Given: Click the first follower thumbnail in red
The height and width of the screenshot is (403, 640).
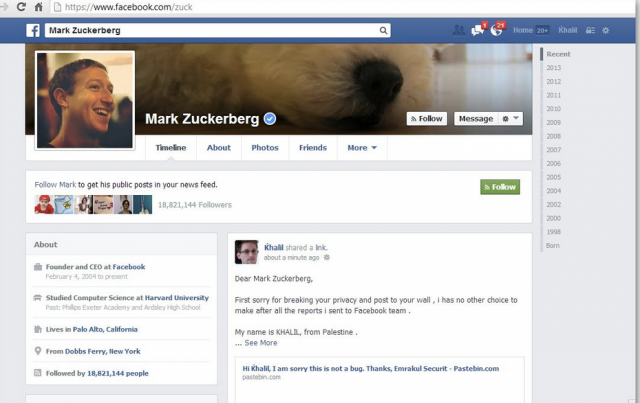Looking at the screenshot, I should coord(44,205).
